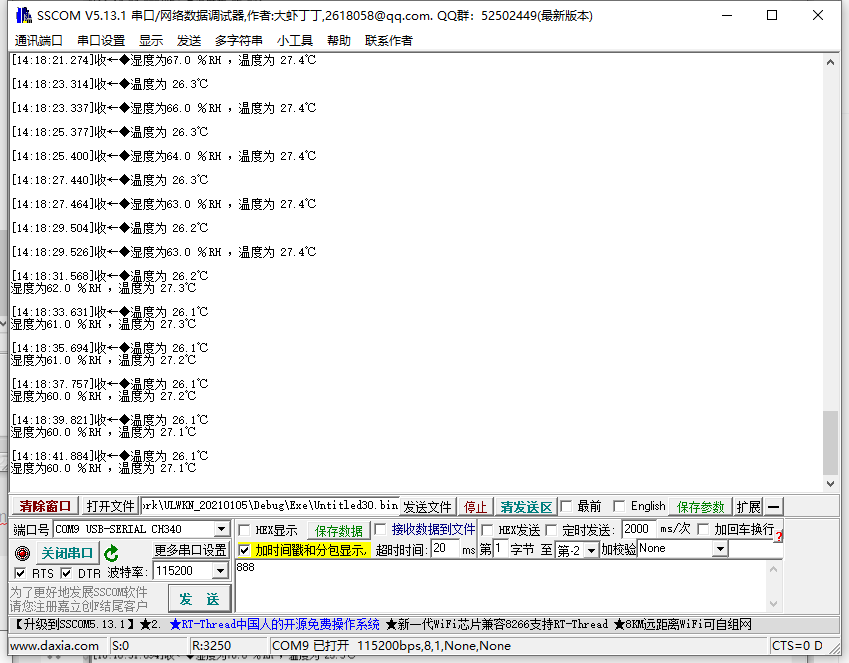Click the 发送 send button
The image size is (849, 663).
[x=199, y=599]
